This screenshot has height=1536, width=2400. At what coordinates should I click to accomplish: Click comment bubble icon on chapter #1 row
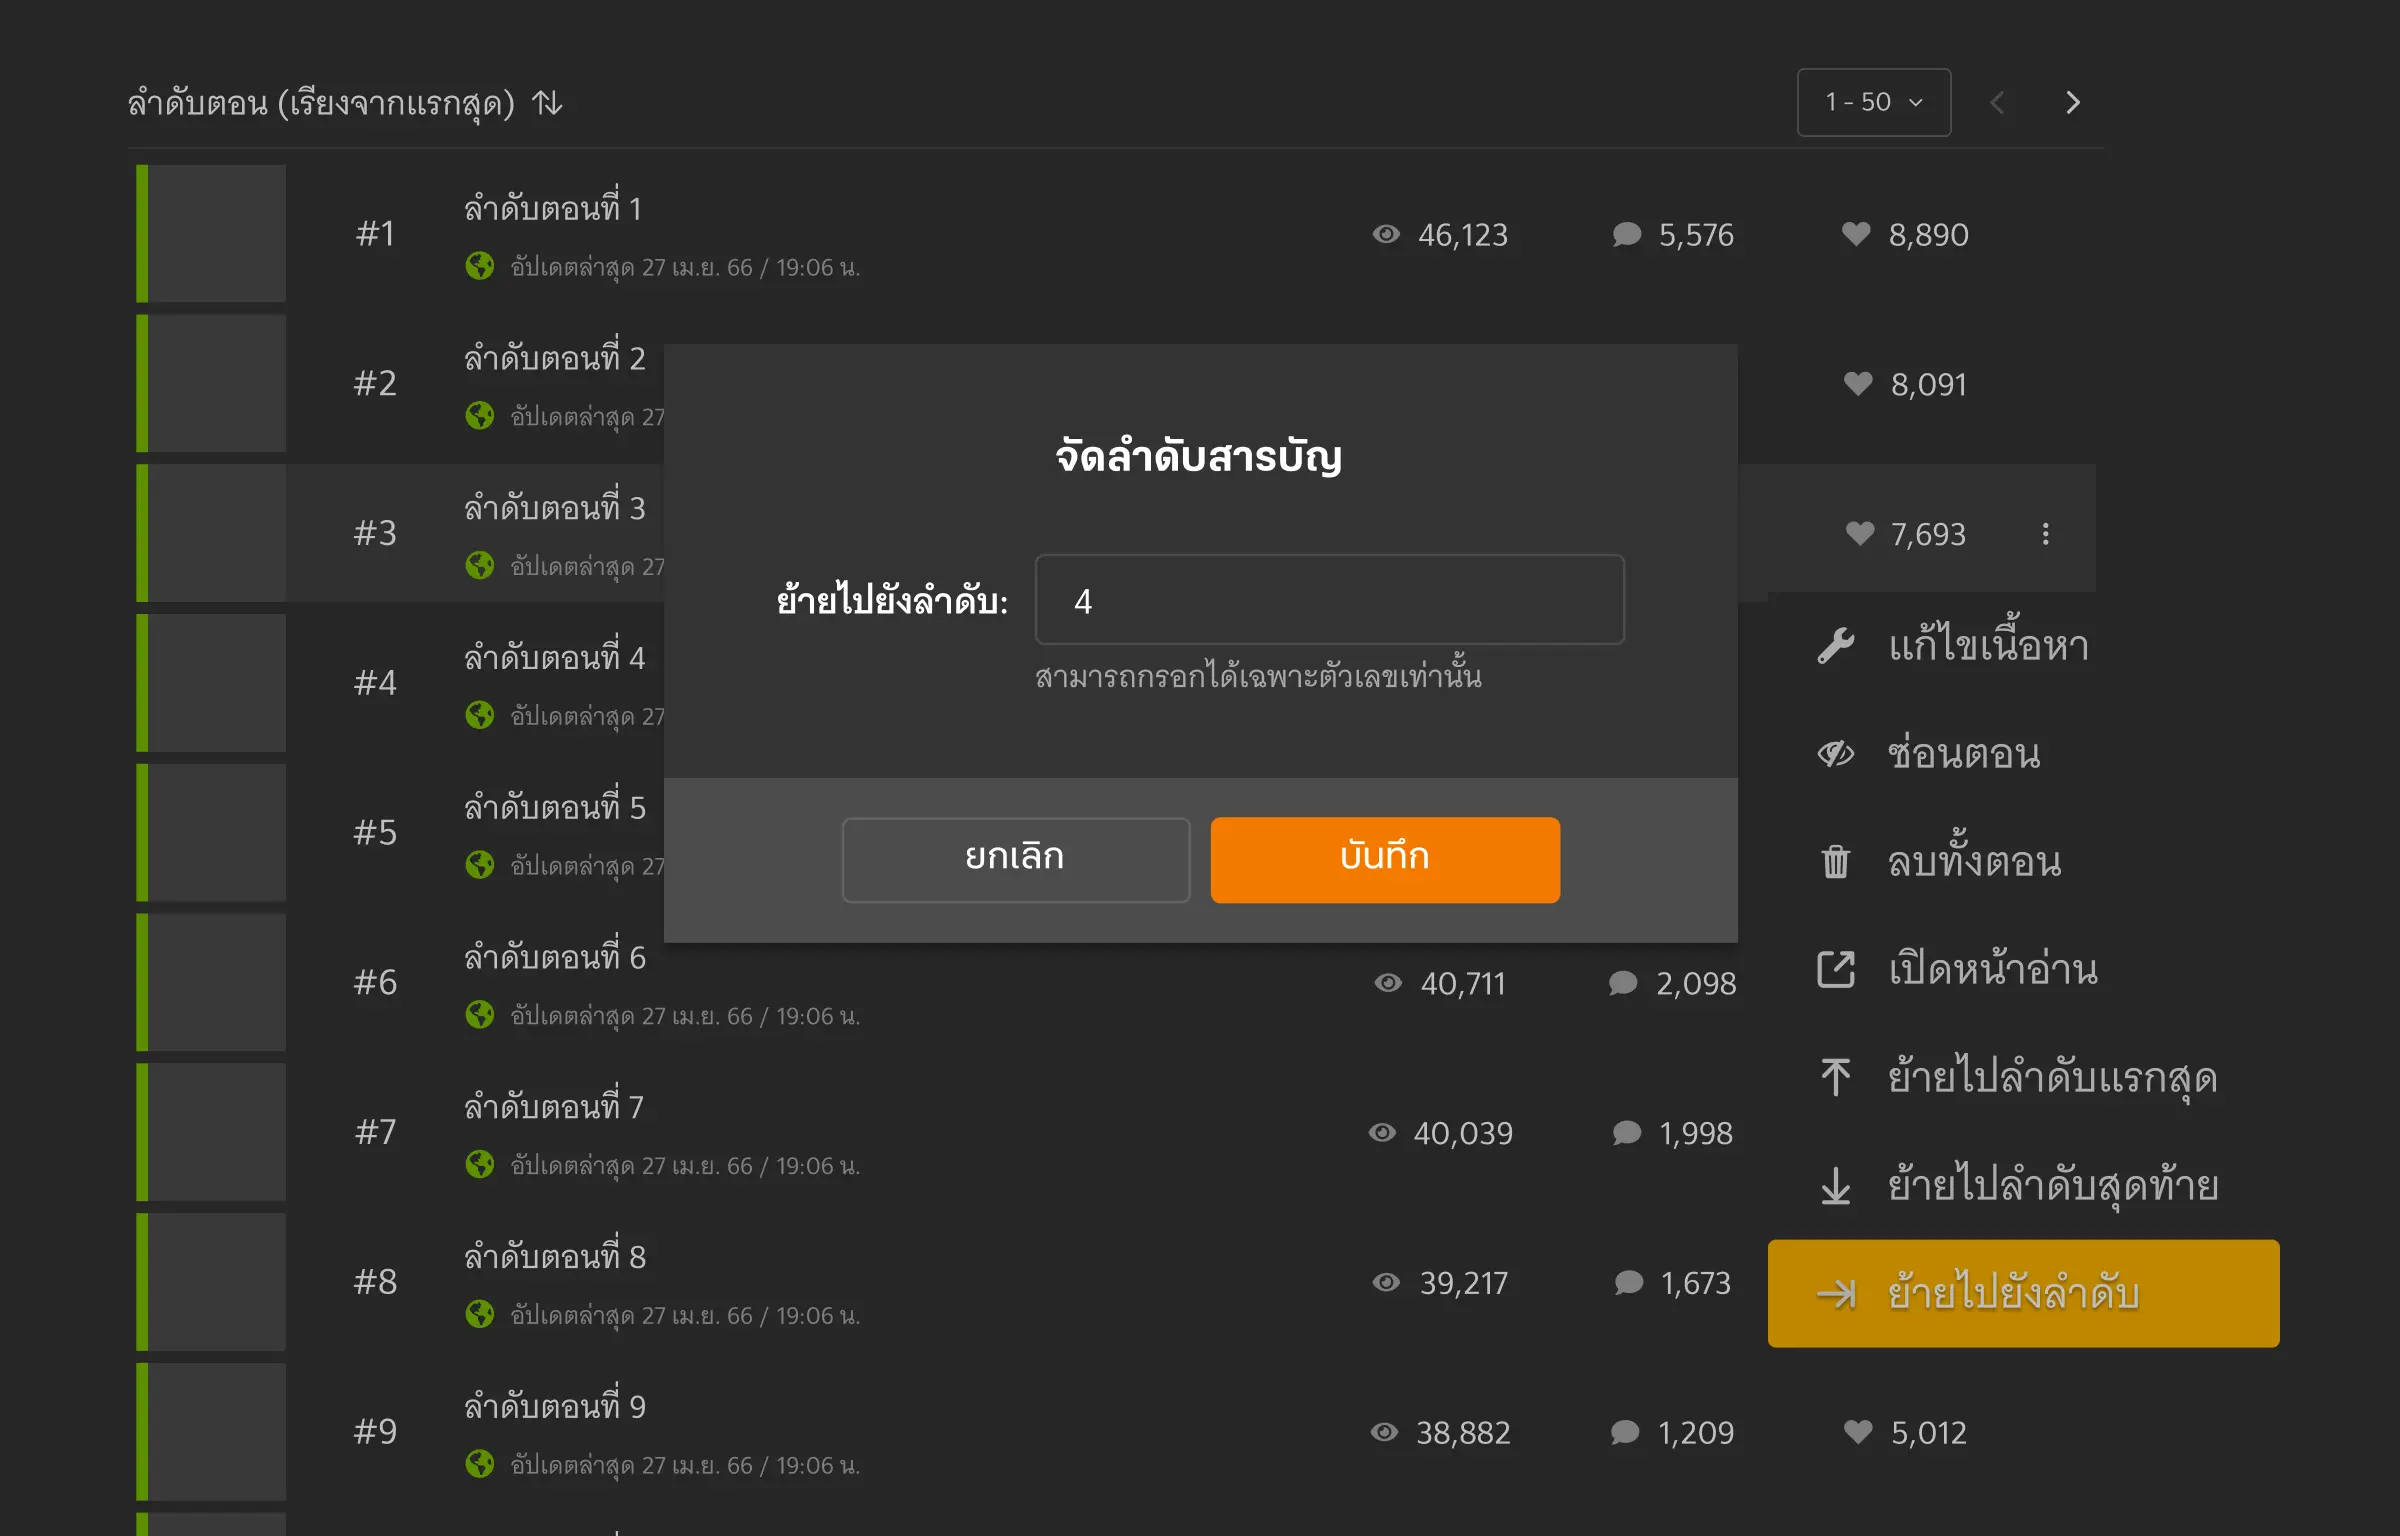1627,234
